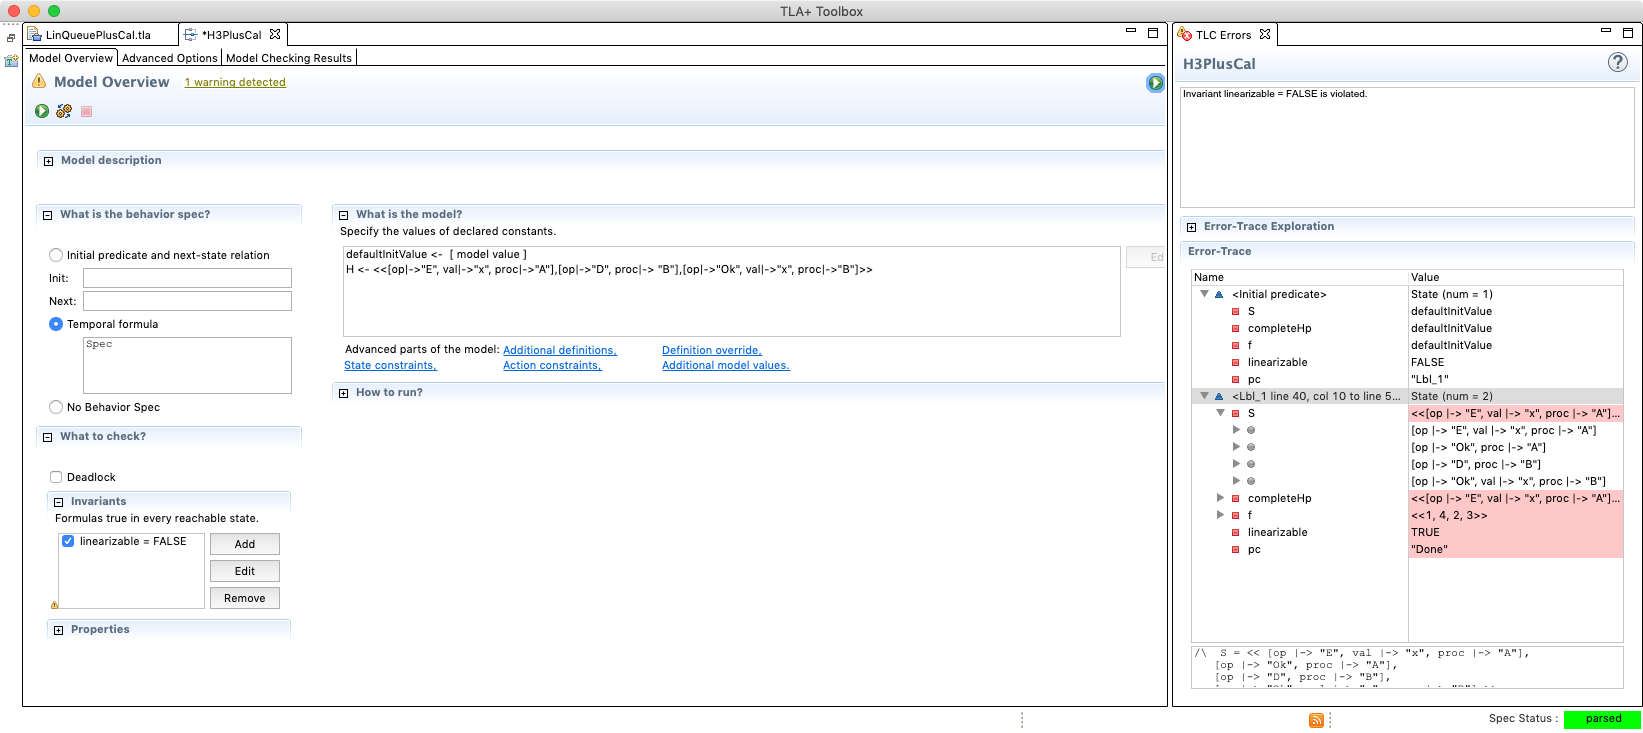
Task: Minimize the TLC Errors panel
Action: [1606, 31]
